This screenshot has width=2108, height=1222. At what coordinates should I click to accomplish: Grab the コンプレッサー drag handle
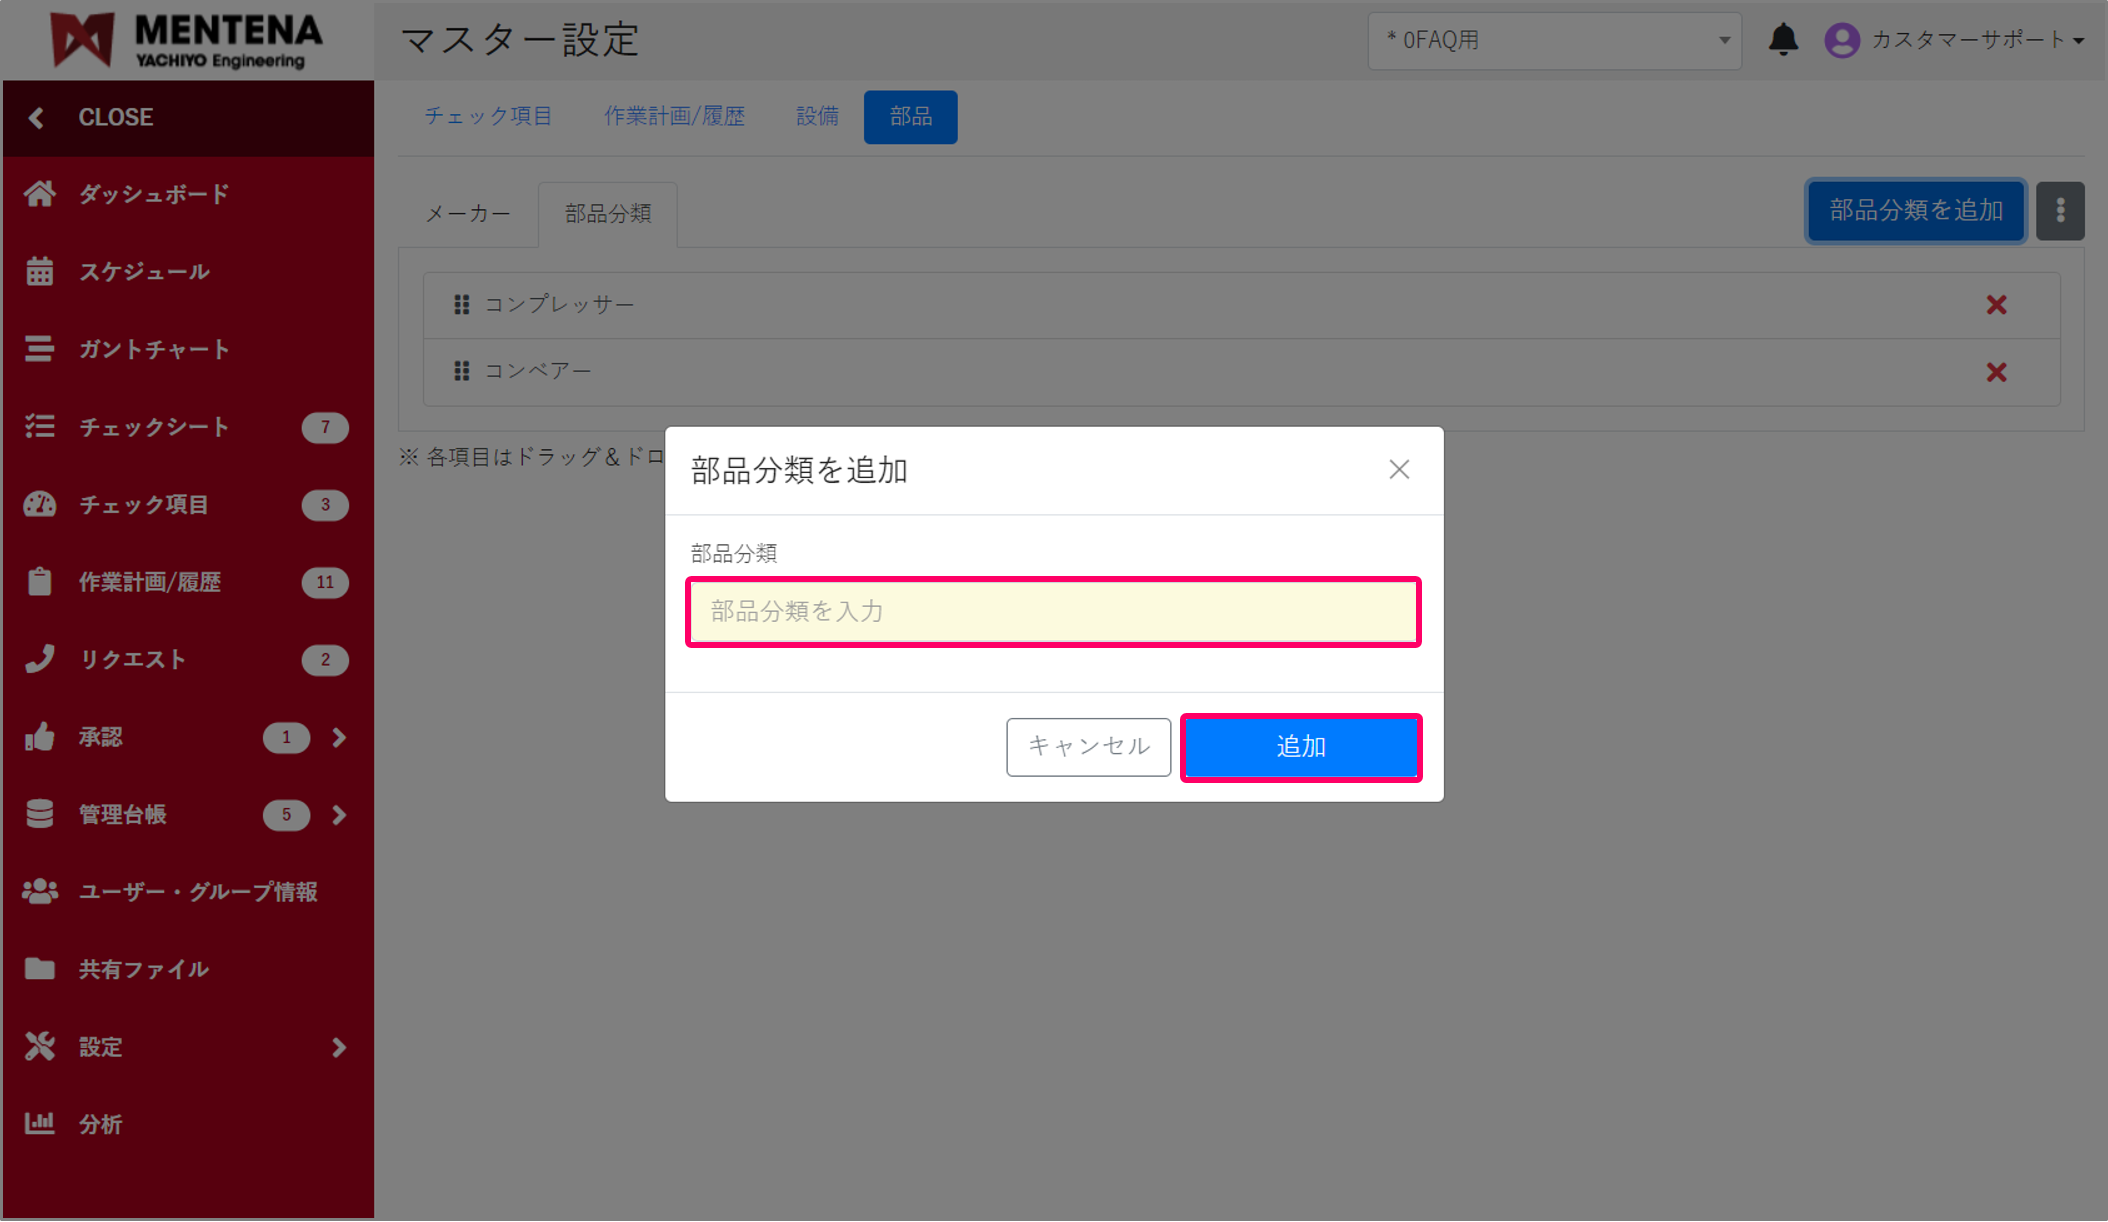click(x=462, y=304)
